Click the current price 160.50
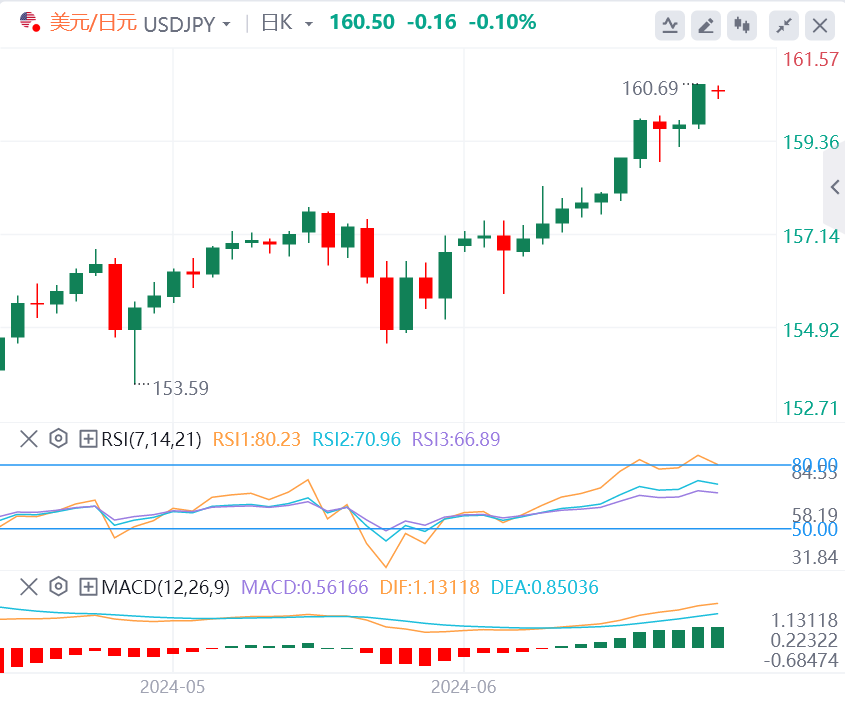 point(362,22)
